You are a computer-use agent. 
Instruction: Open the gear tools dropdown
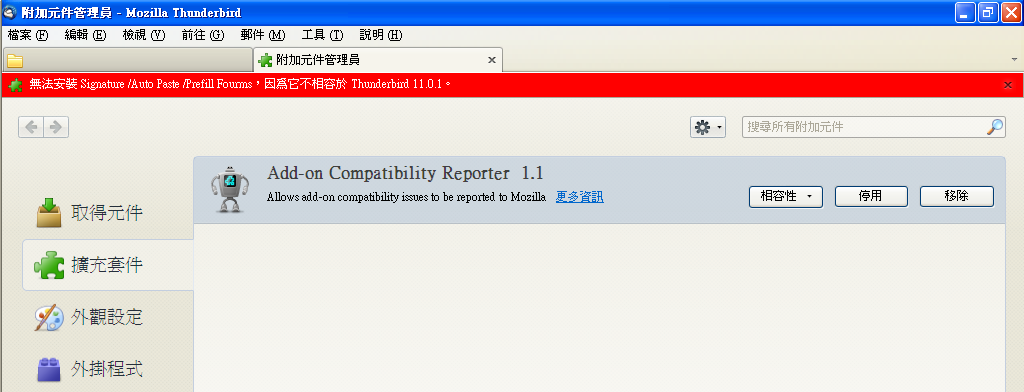tap(708, 127)
